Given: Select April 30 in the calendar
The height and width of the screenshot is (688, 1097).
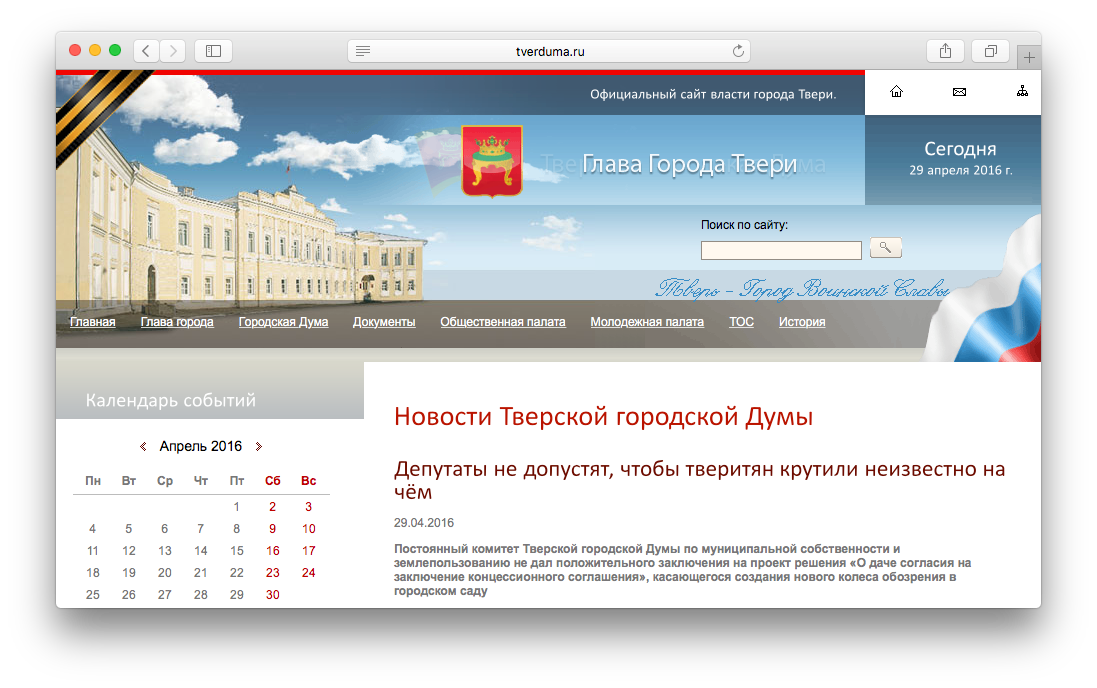Looking at the screenshot, I should pyautogui.click(x=272, y=595).
